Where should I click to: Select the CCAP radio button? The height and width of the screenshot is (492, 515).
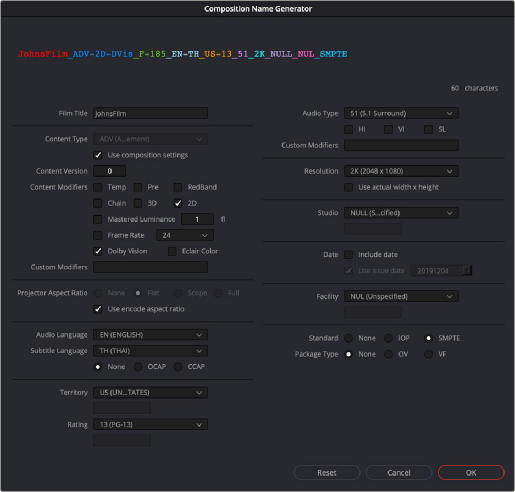point(178,367)
